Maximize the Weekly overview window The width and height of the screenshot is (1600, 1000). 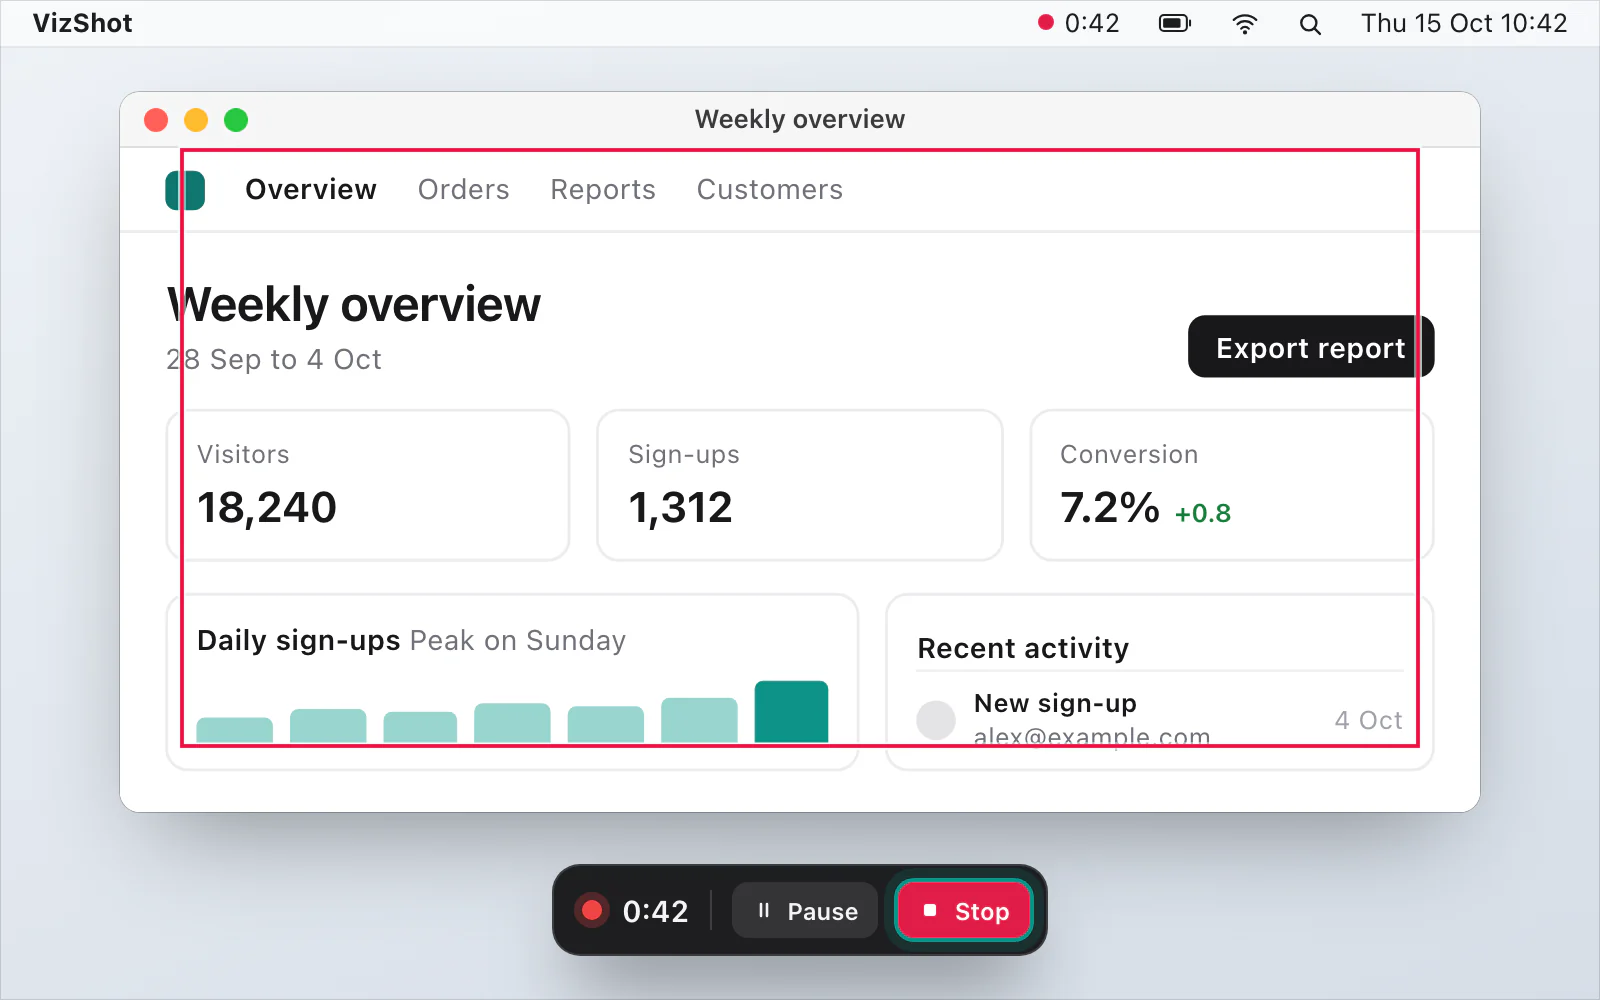[236, 120]
